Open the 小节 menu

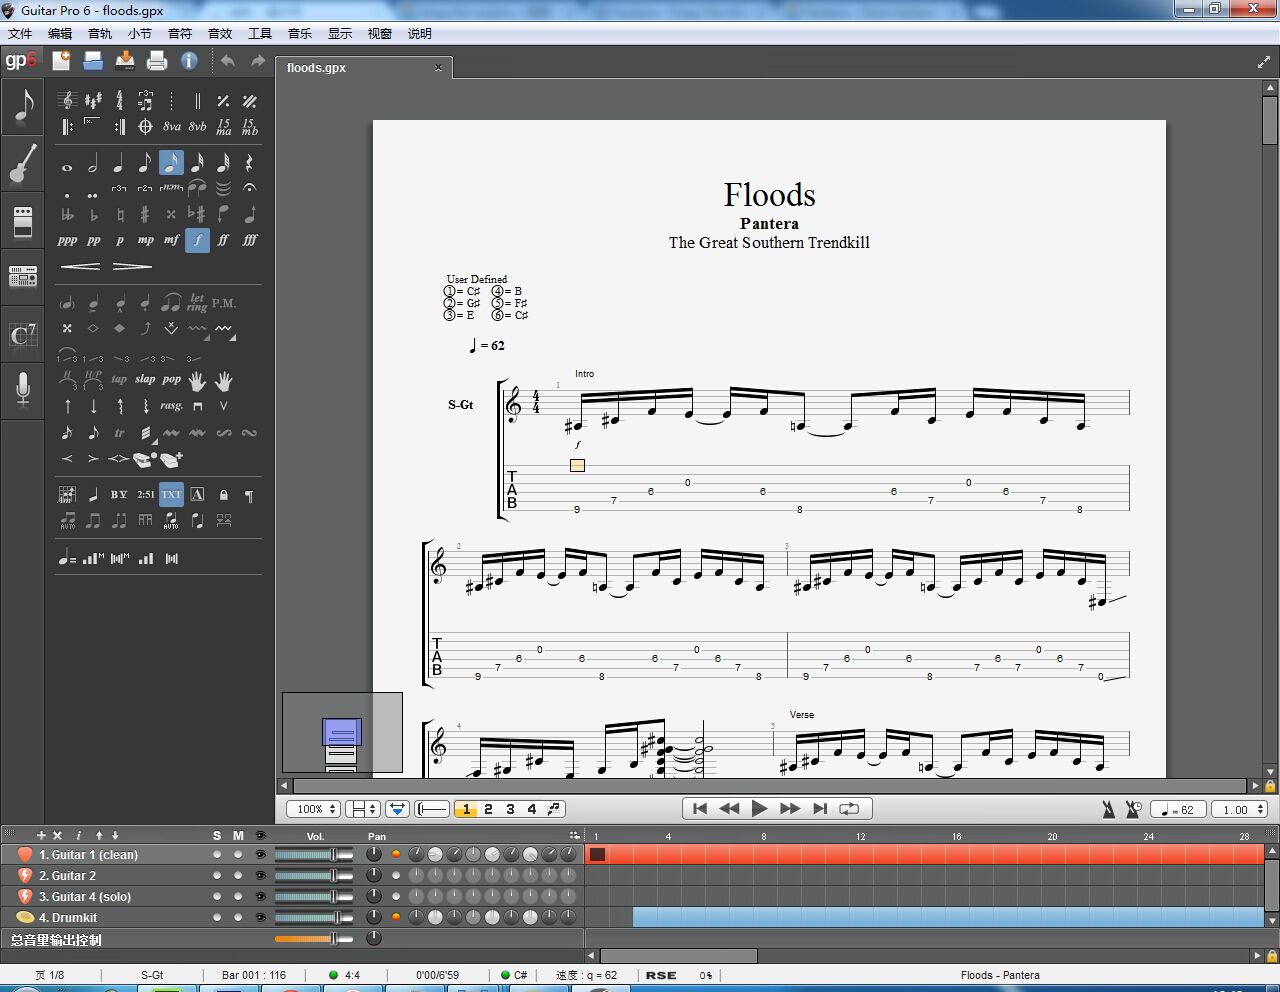[x=140, y=33]
